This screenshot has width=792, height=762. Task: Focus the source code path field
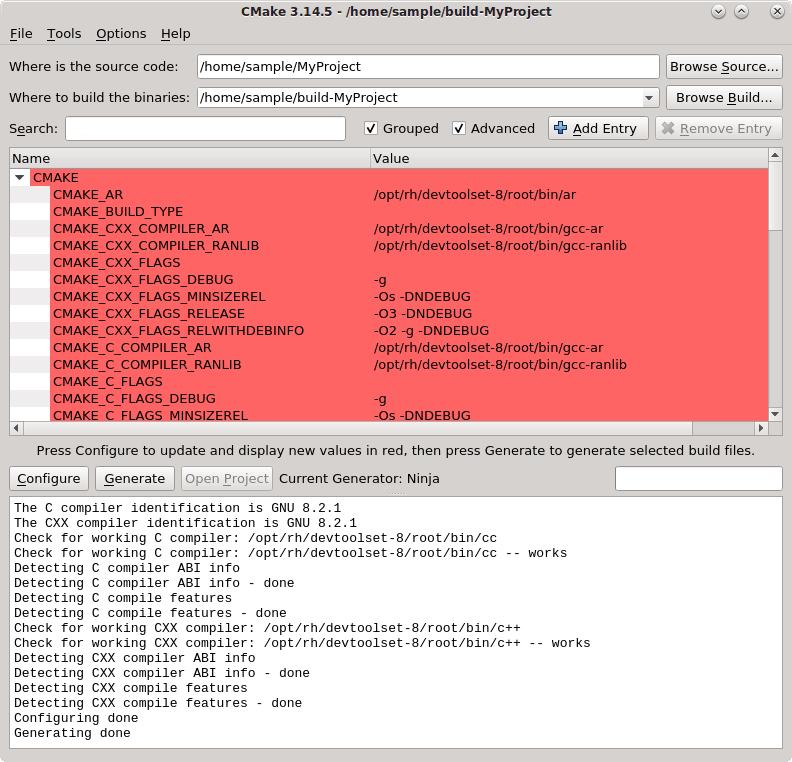click(428, 67)
